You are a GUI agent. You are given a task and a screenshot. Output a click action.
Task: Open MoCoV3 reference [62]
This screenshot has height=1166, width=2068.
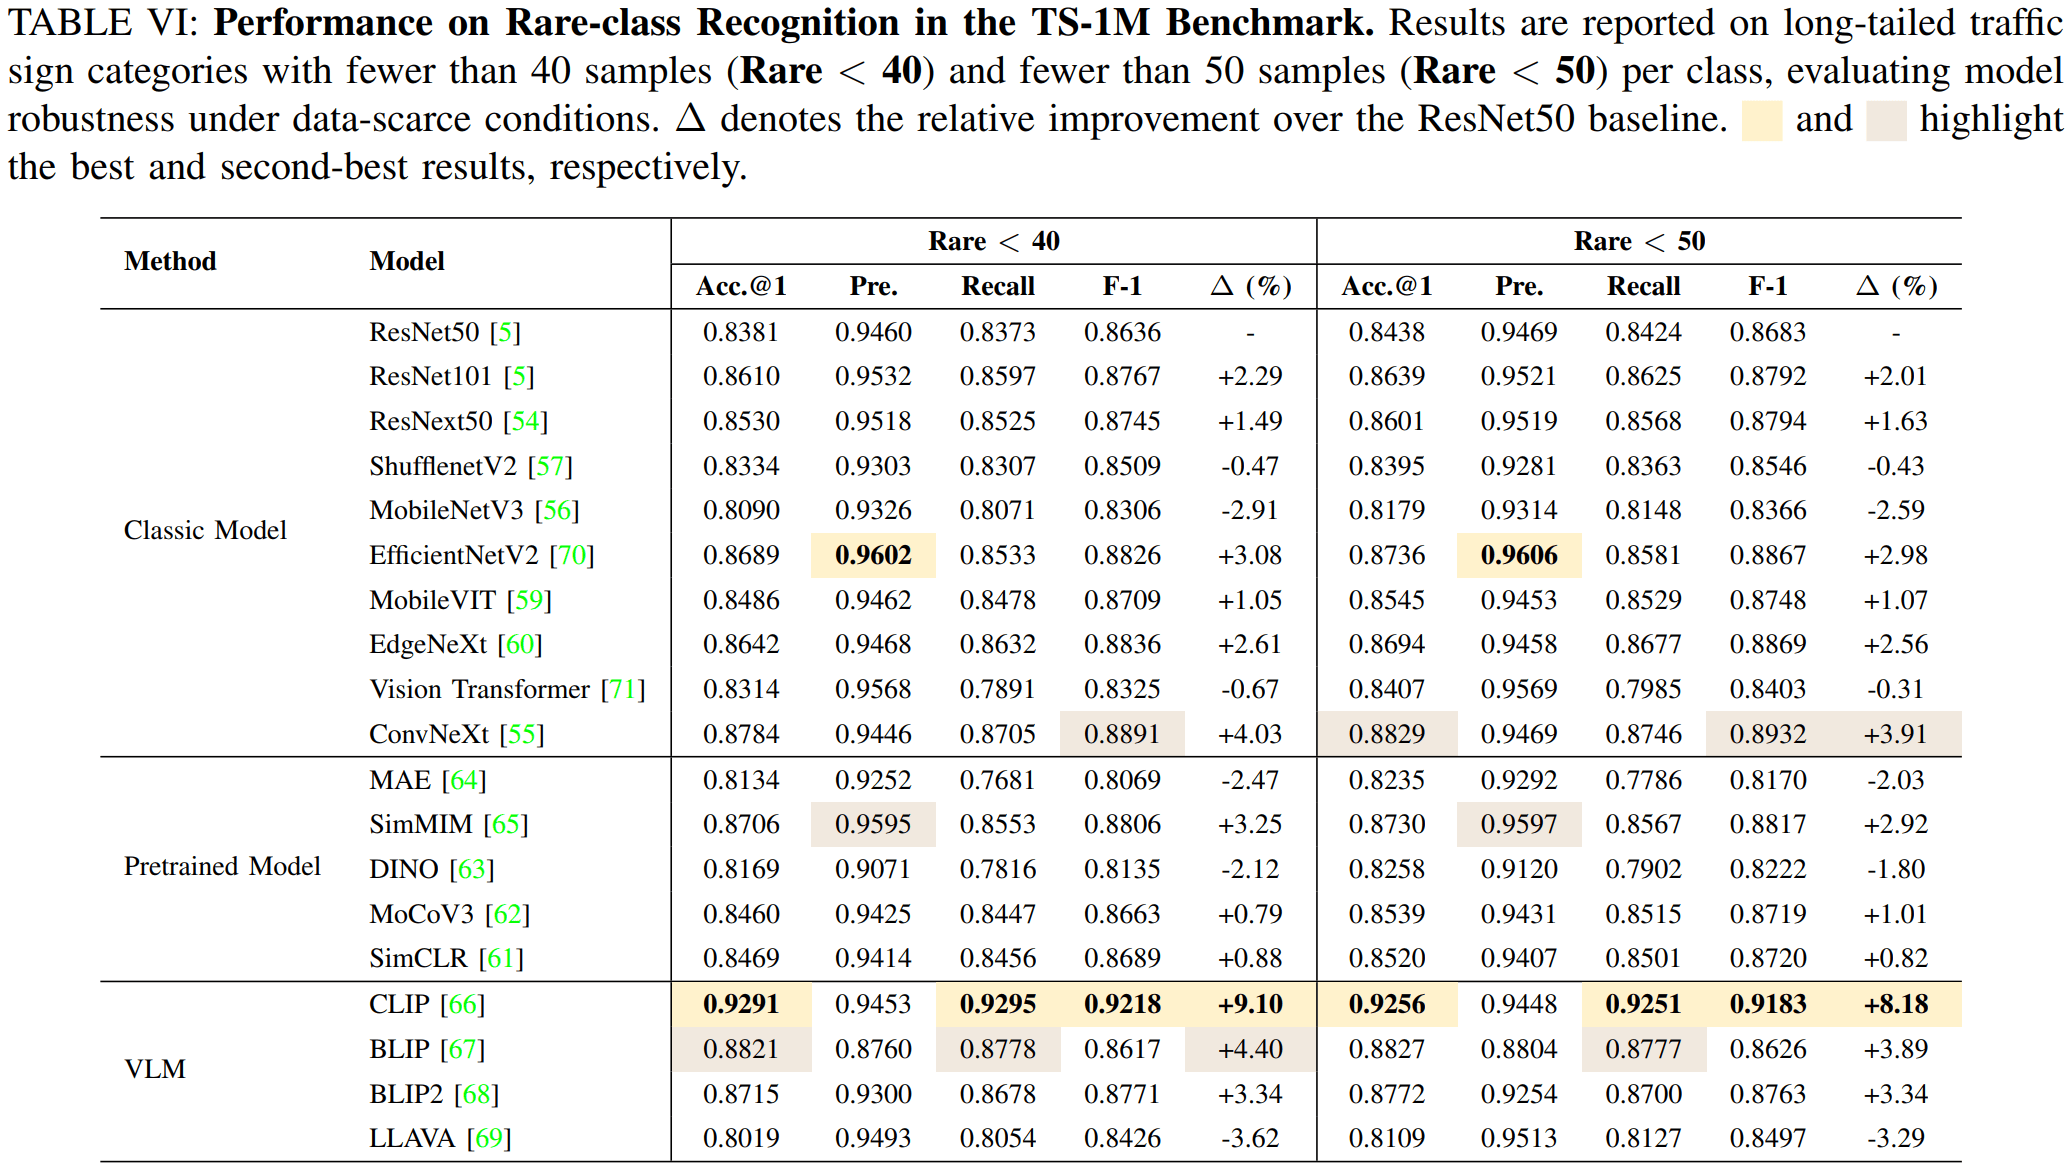click(x=507, y=914)
